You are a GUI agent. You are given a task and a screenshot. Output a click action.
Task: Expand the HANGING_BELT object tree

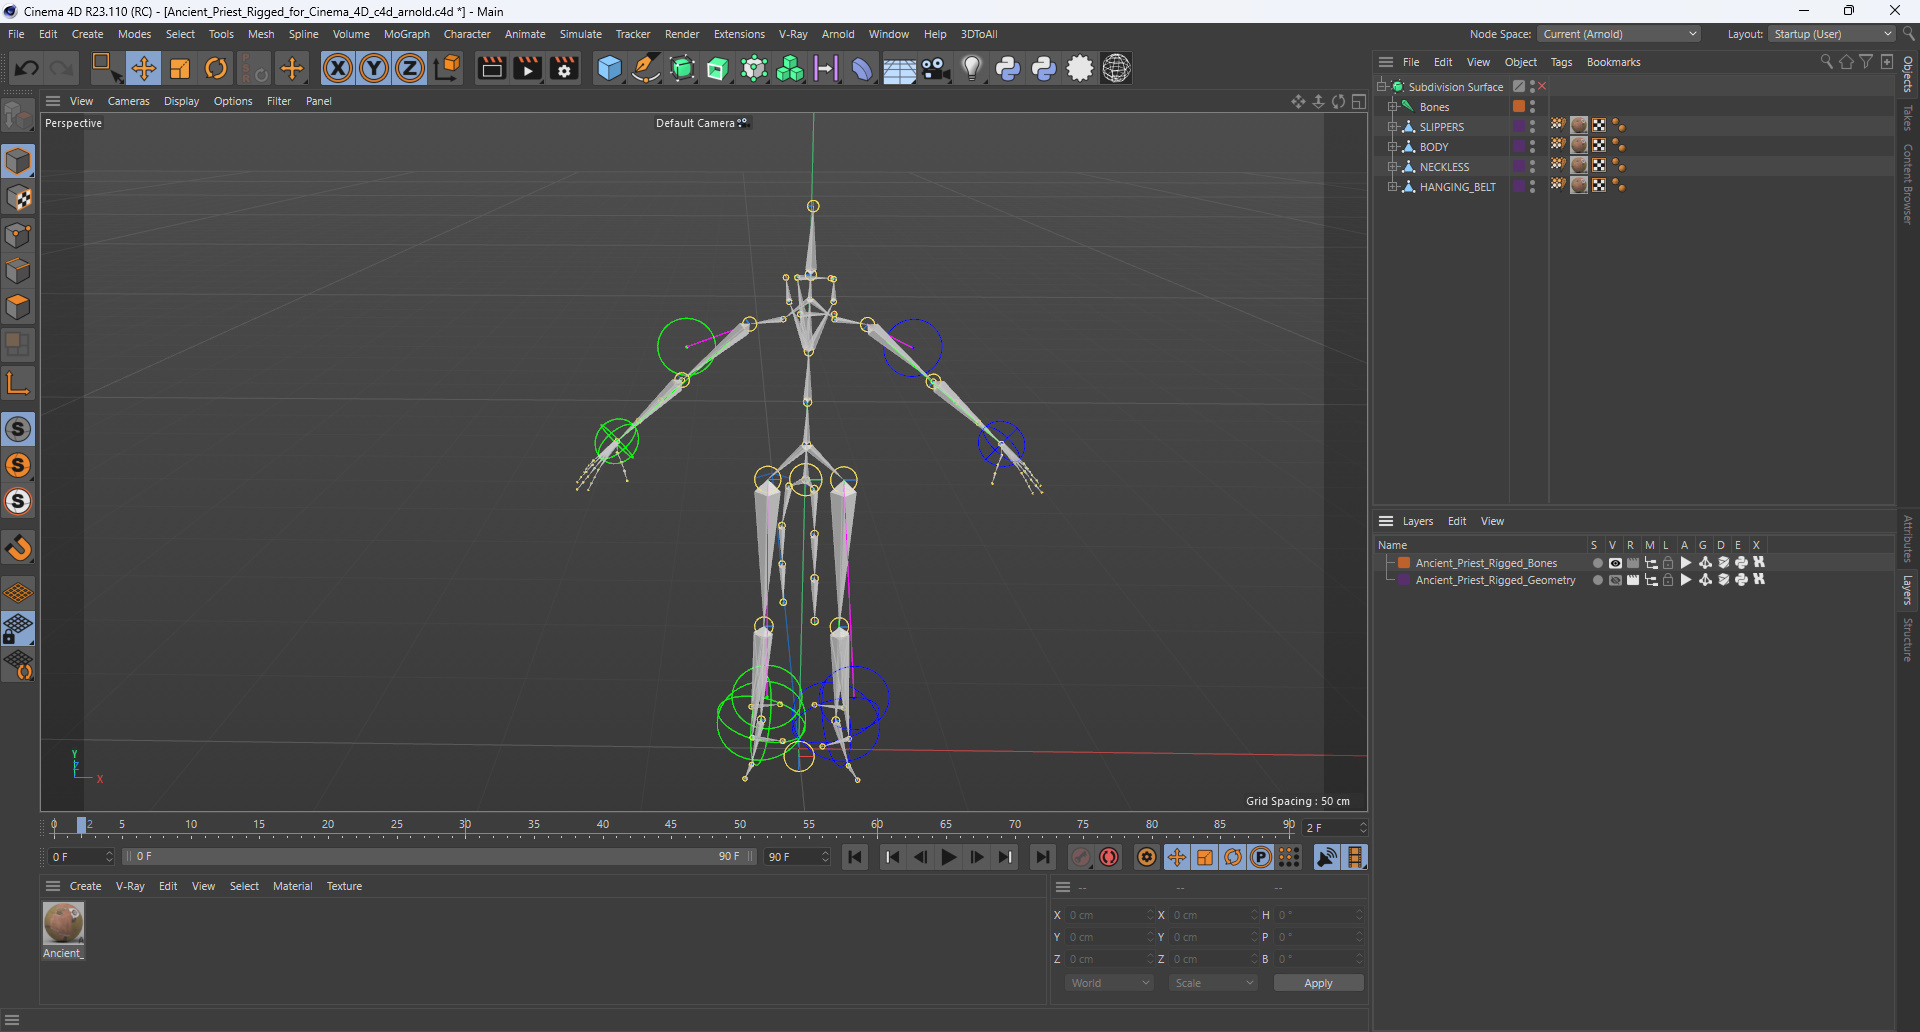(1392, 187)
